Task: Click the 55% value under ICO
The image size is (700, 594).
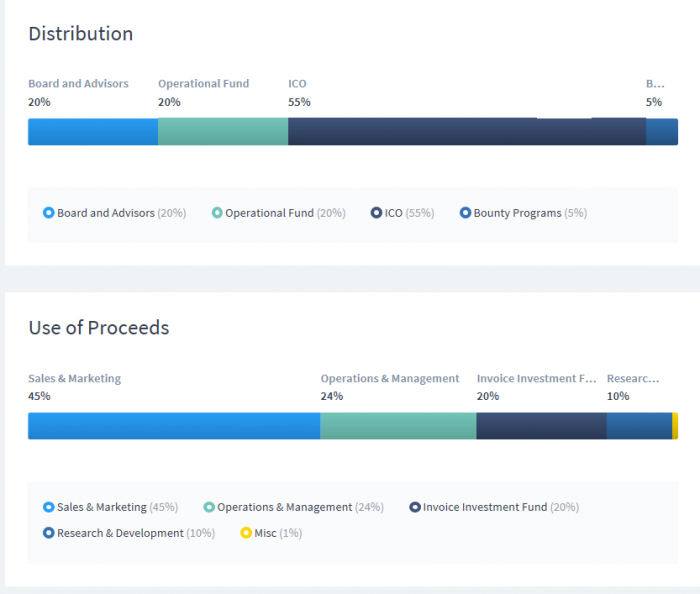Action: click(x=299, y=102)
